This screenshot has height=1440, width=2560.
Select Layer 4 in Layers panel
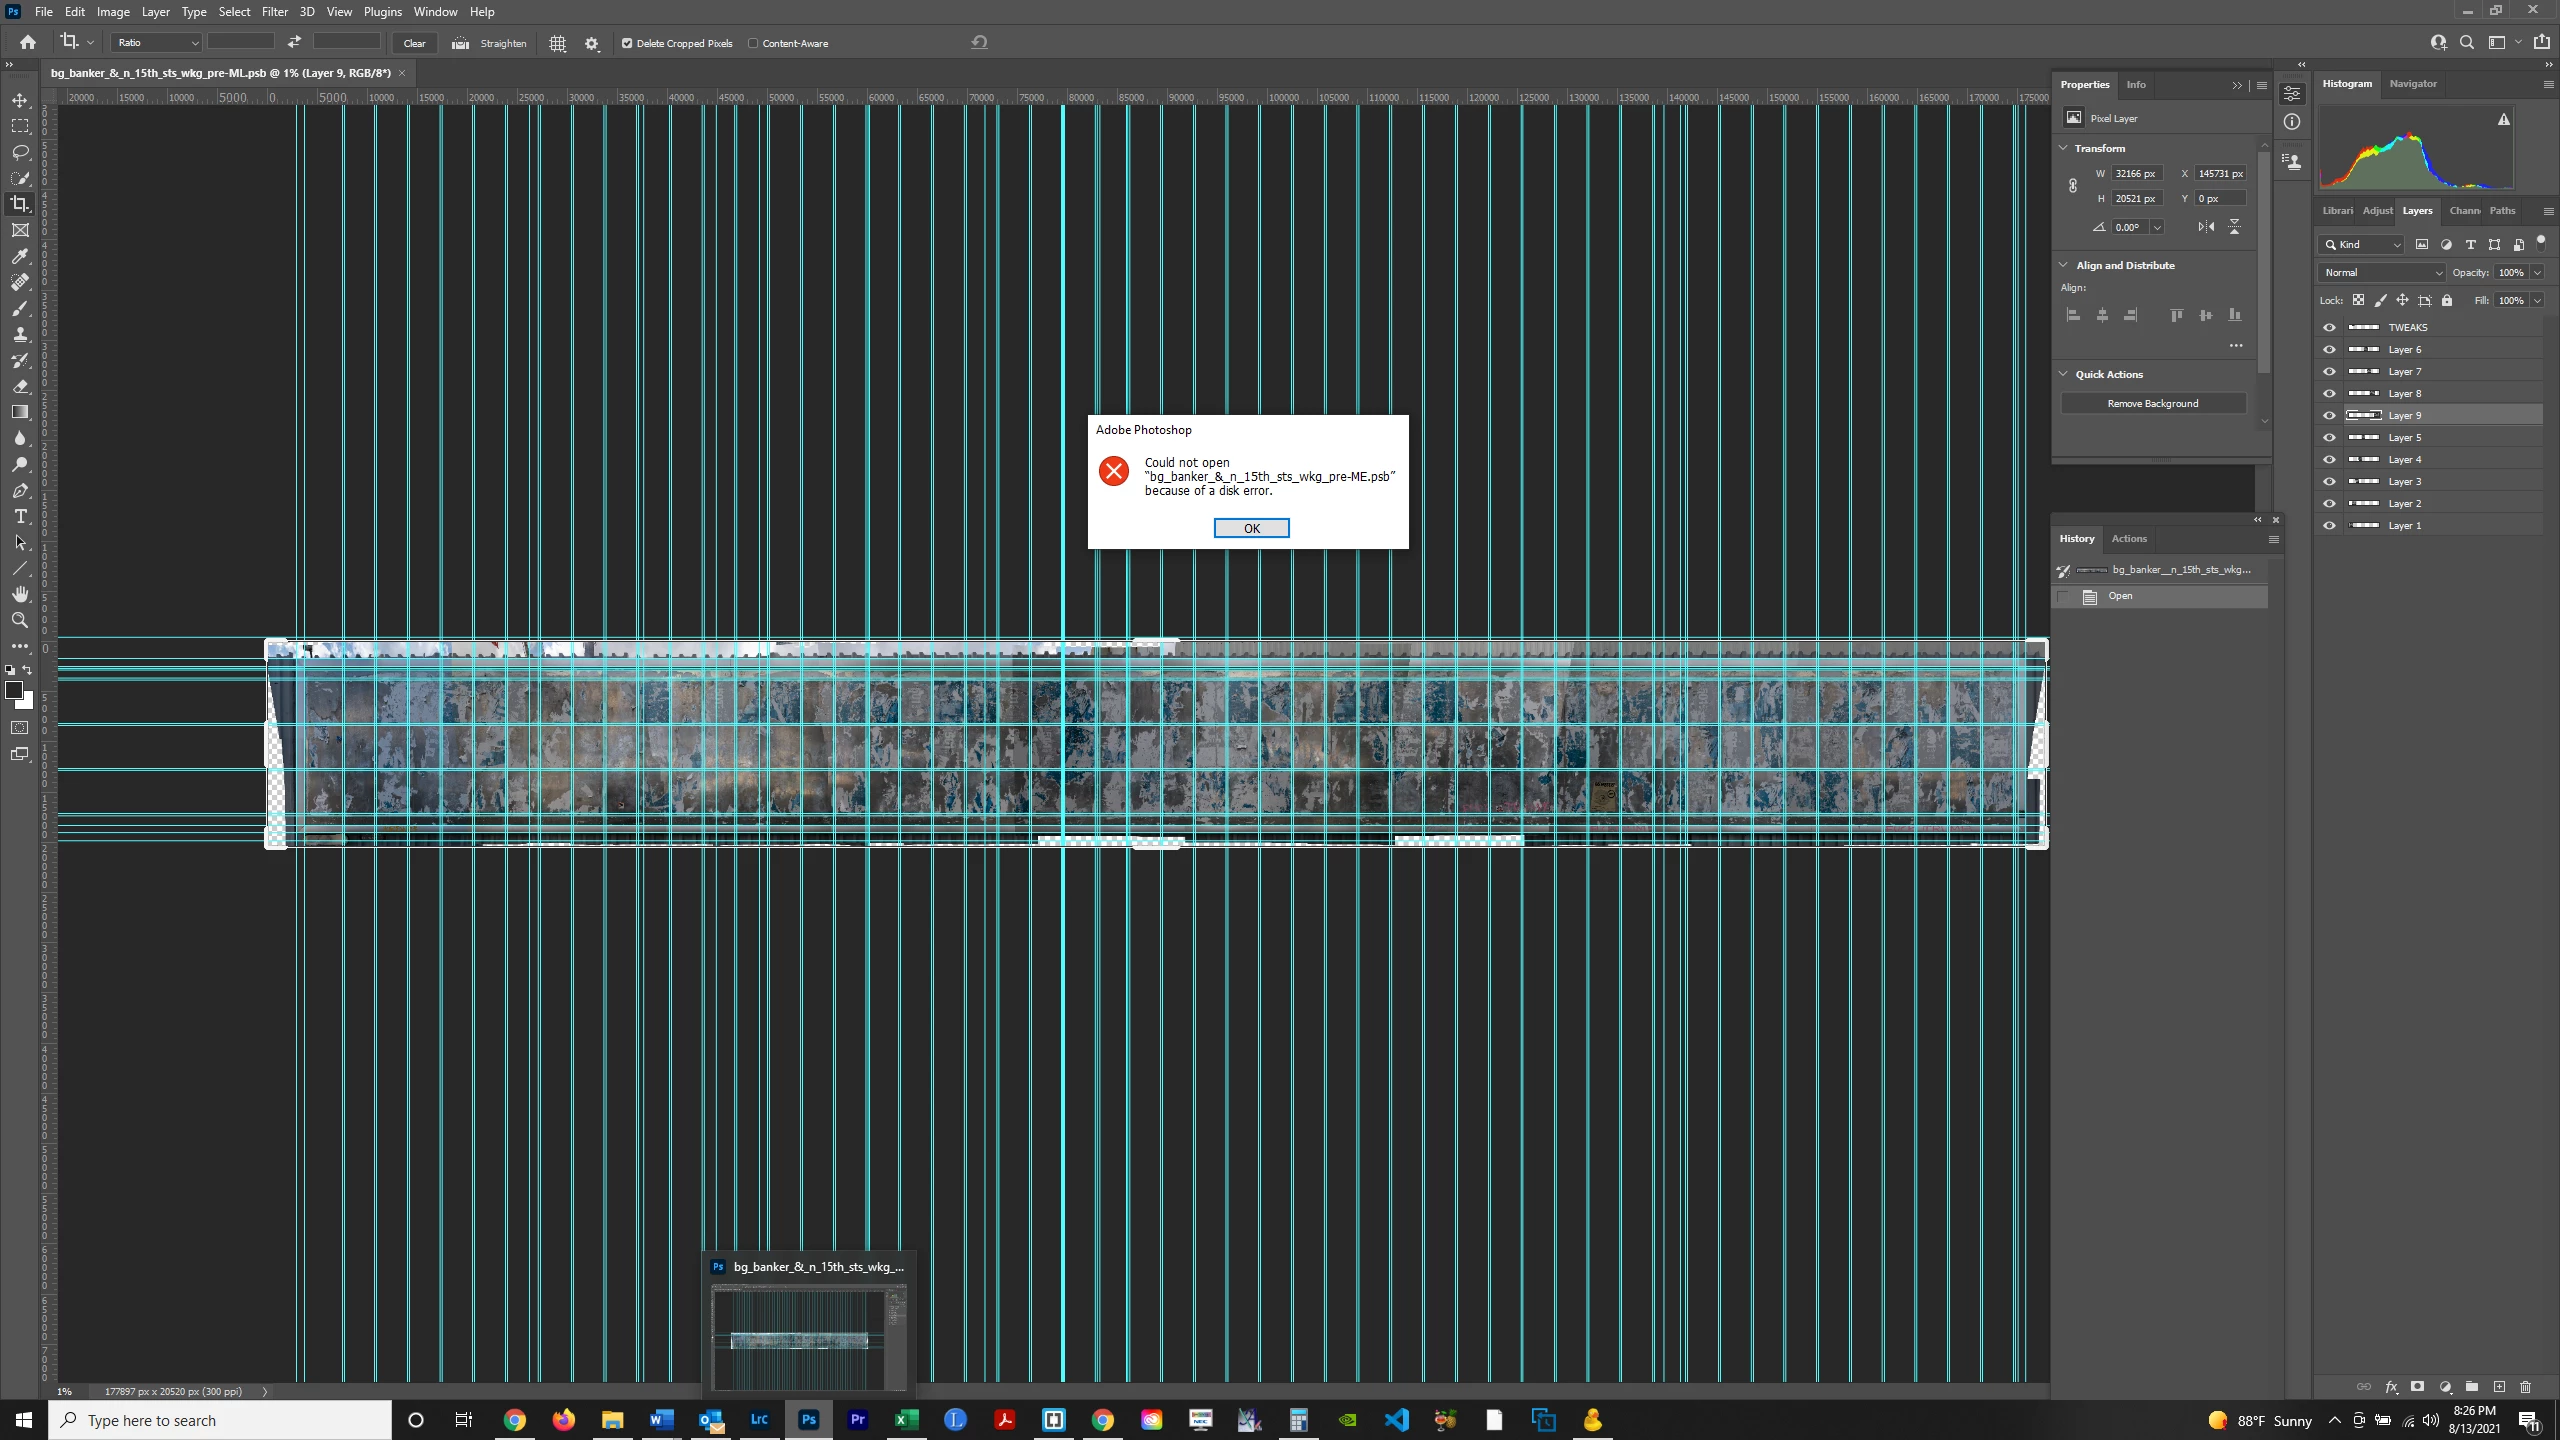click(x=2404, y=459)
